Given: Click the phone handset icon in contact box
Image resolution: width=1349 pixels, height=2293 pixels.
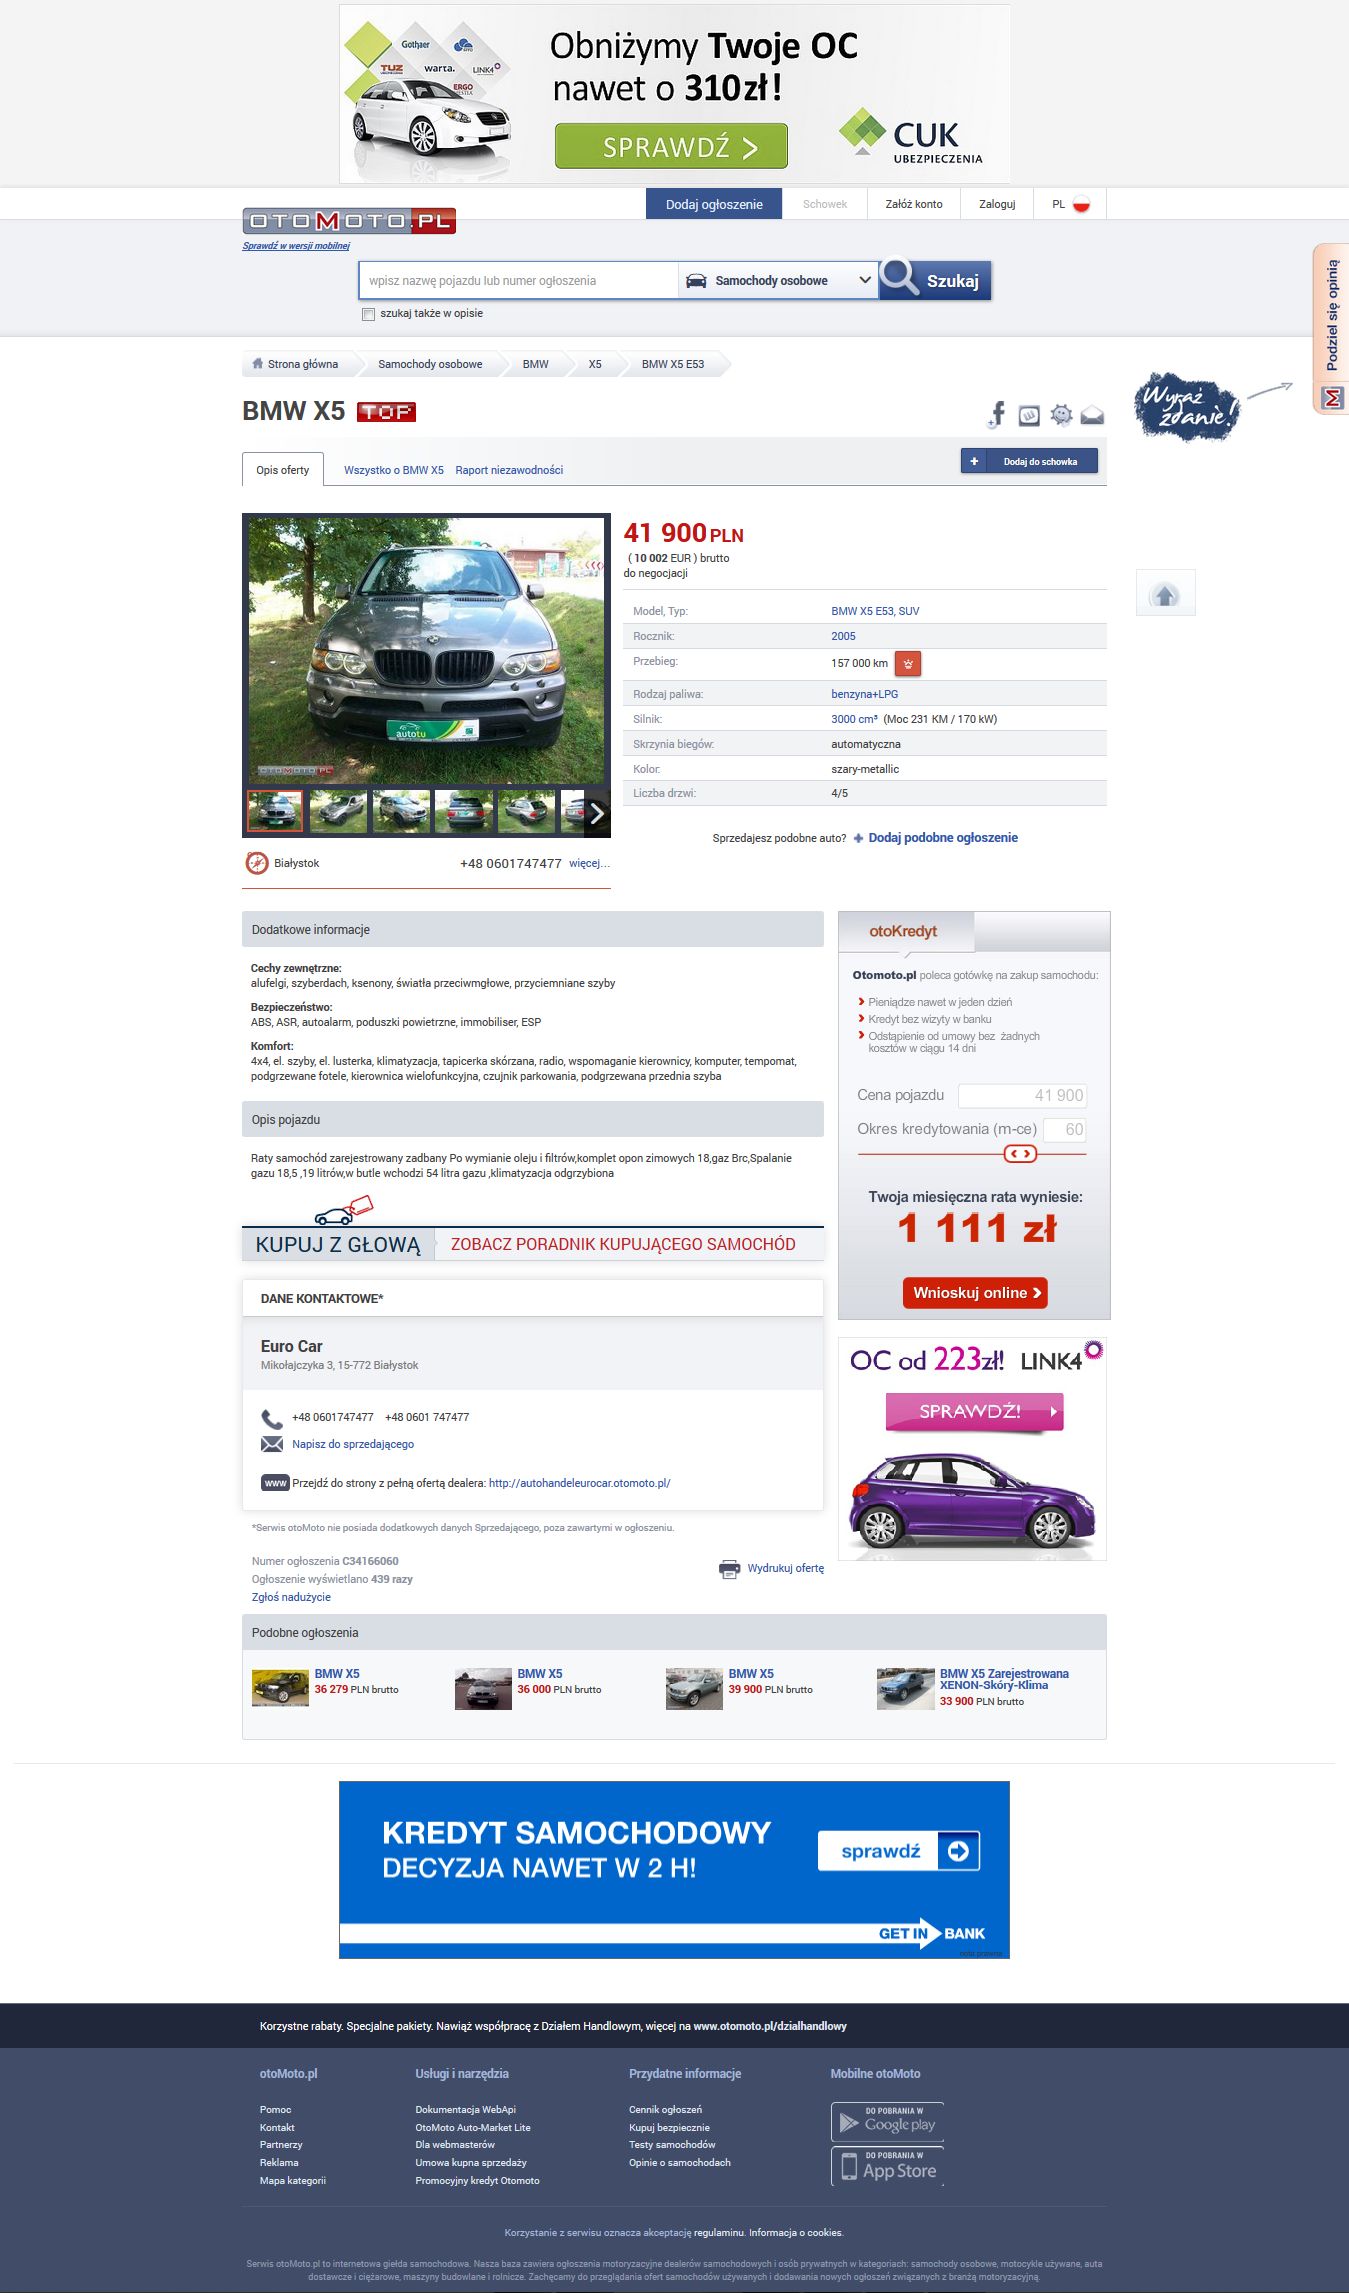Looking at the screenshot, I should pos(272,1419).
